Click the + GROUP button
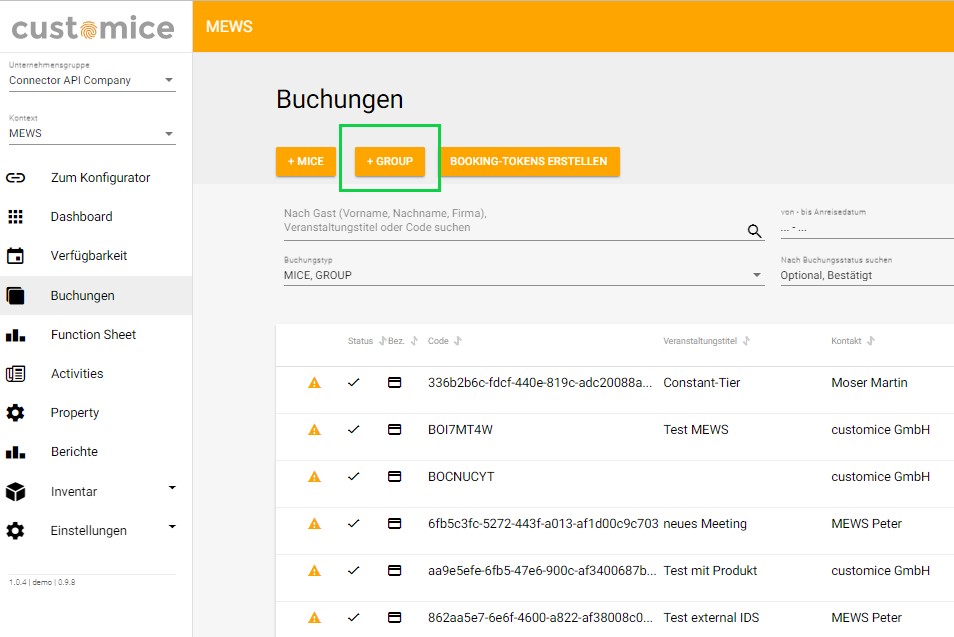 [x=389, y=161]
